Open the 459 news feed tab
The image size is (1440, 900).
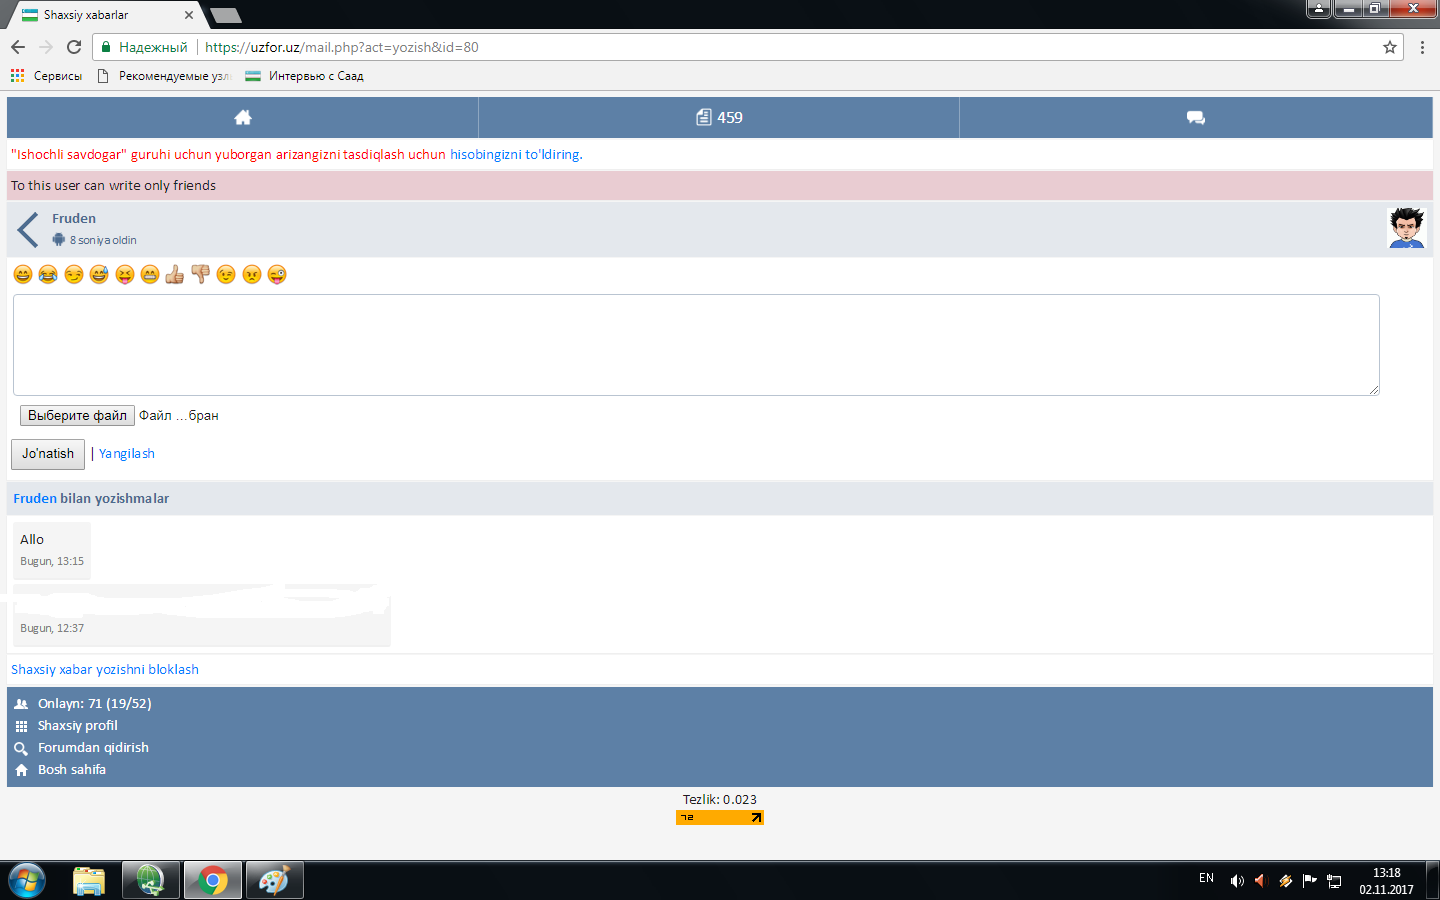pyautogui.click(x=719, y=118)
